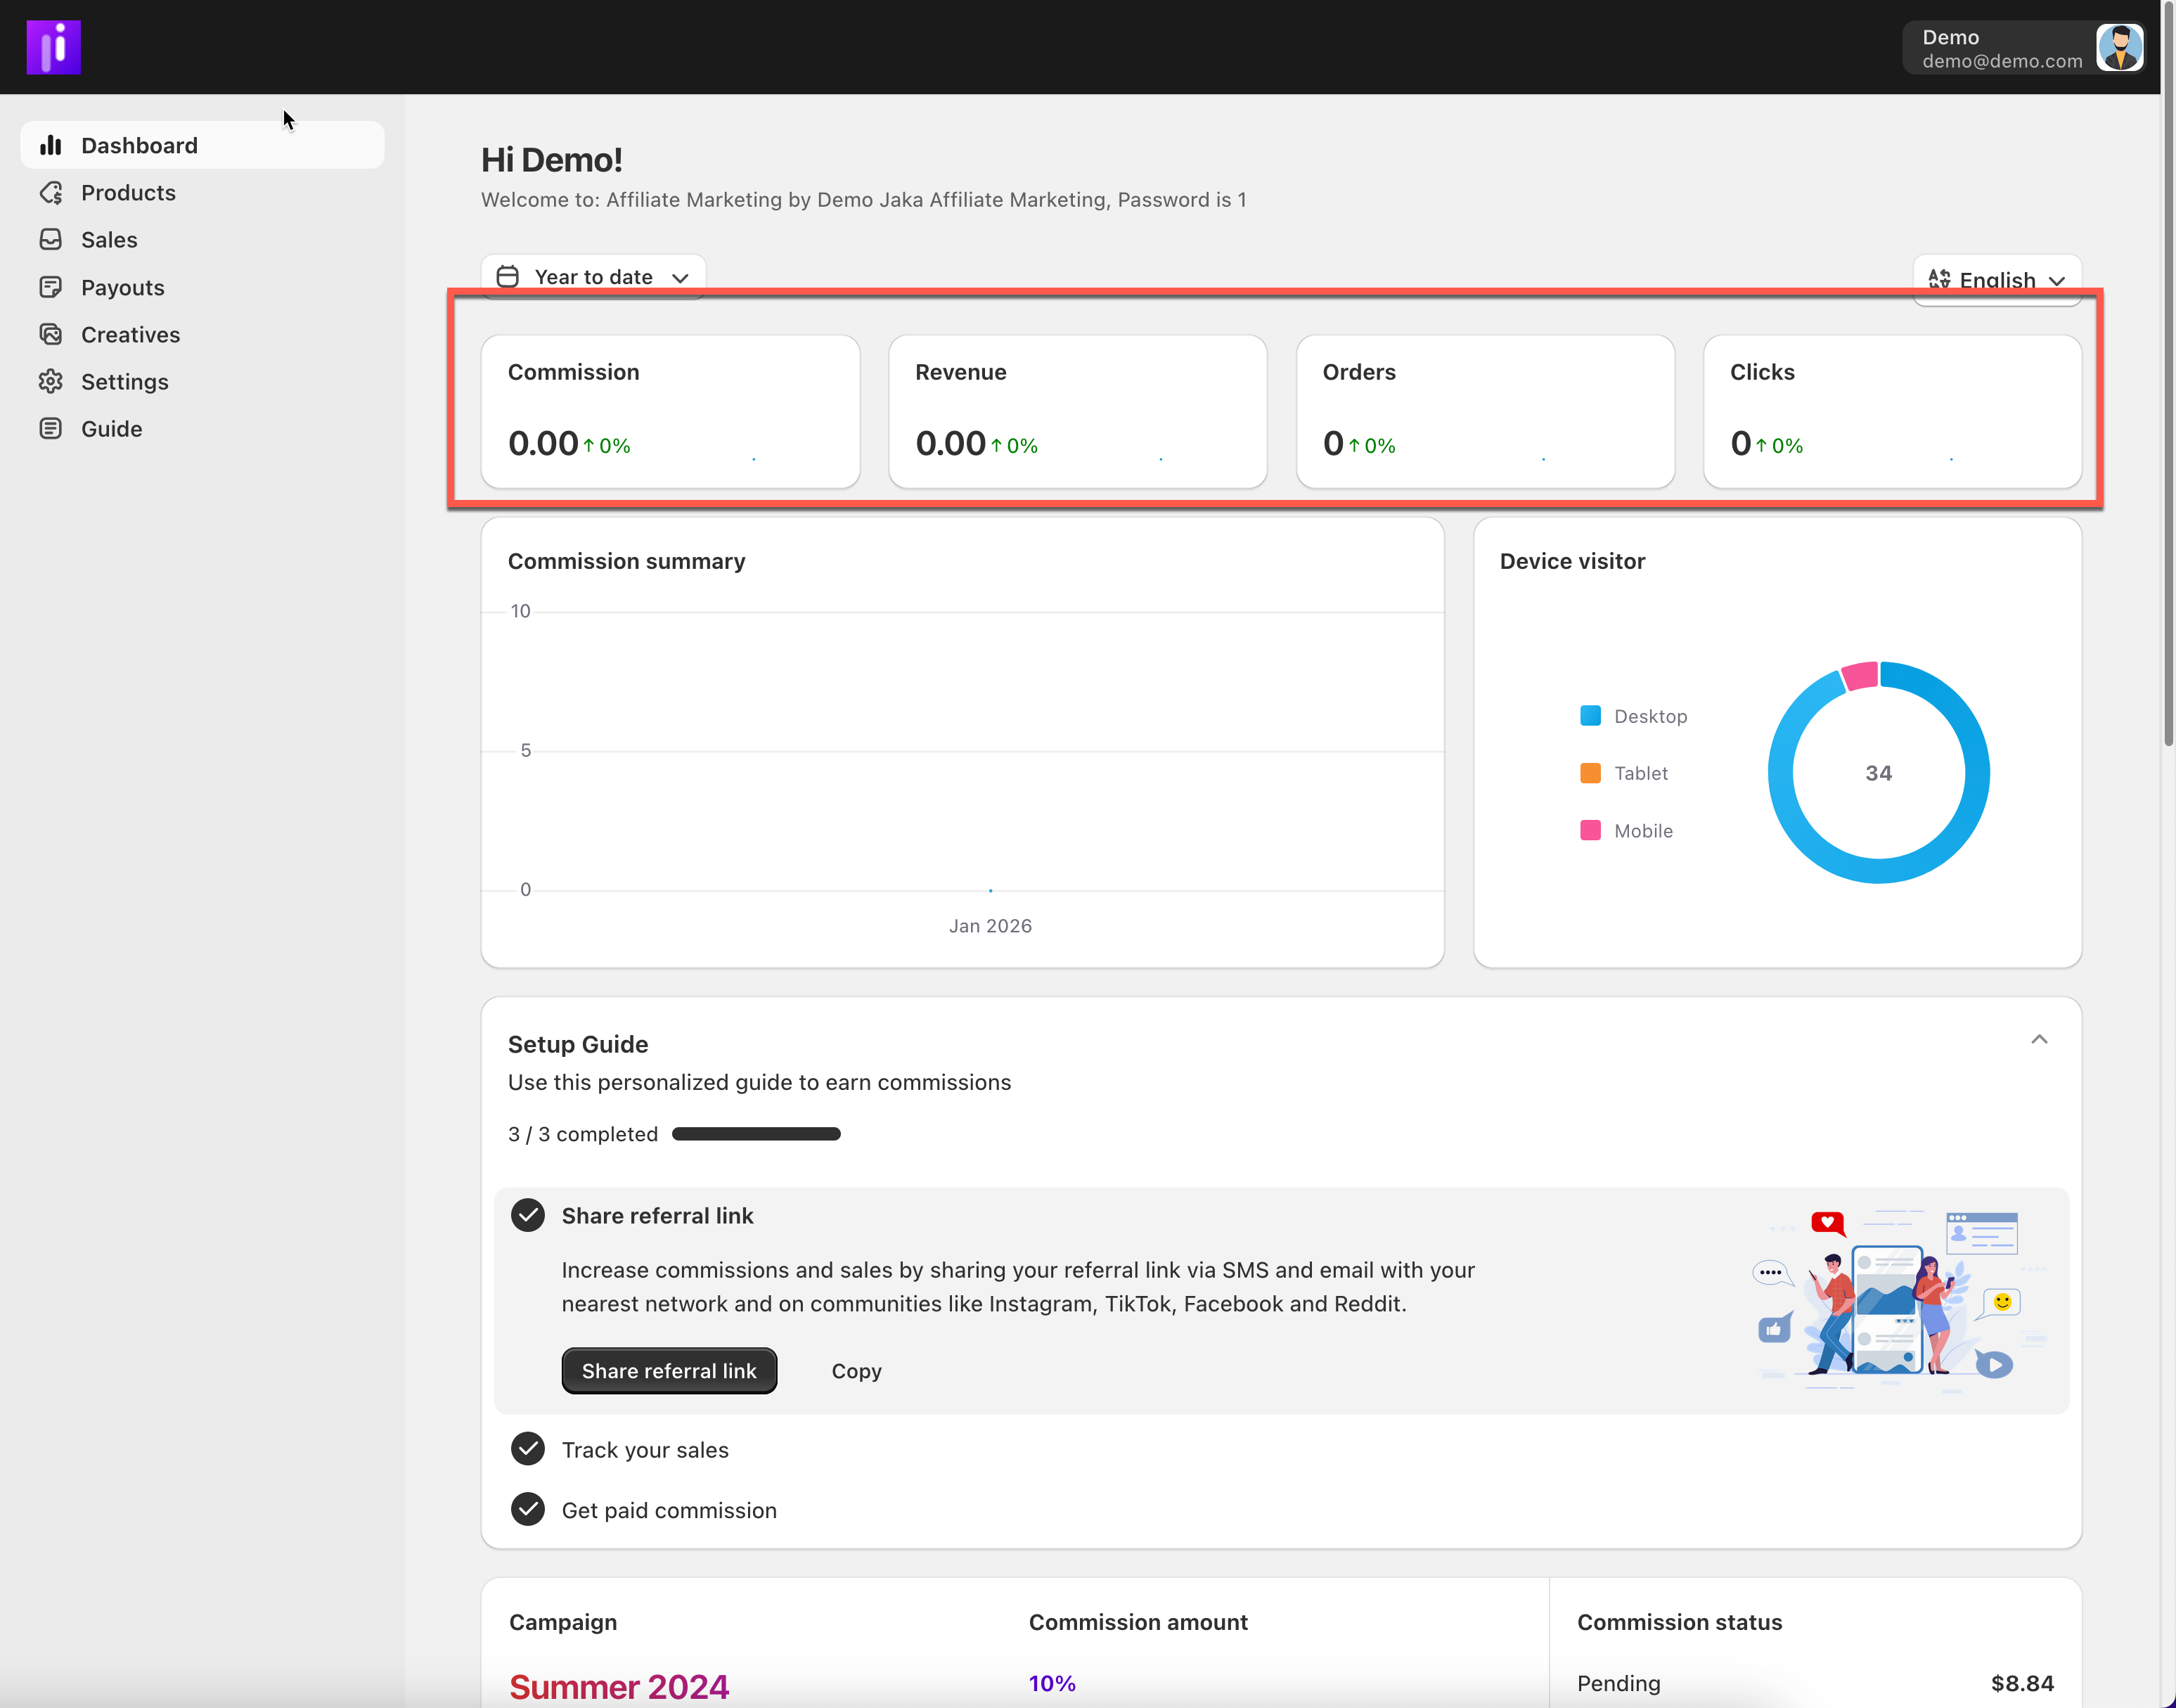Click the Settings gear icon
This screenshot has height=1708, width=2176.
[51, 381]
